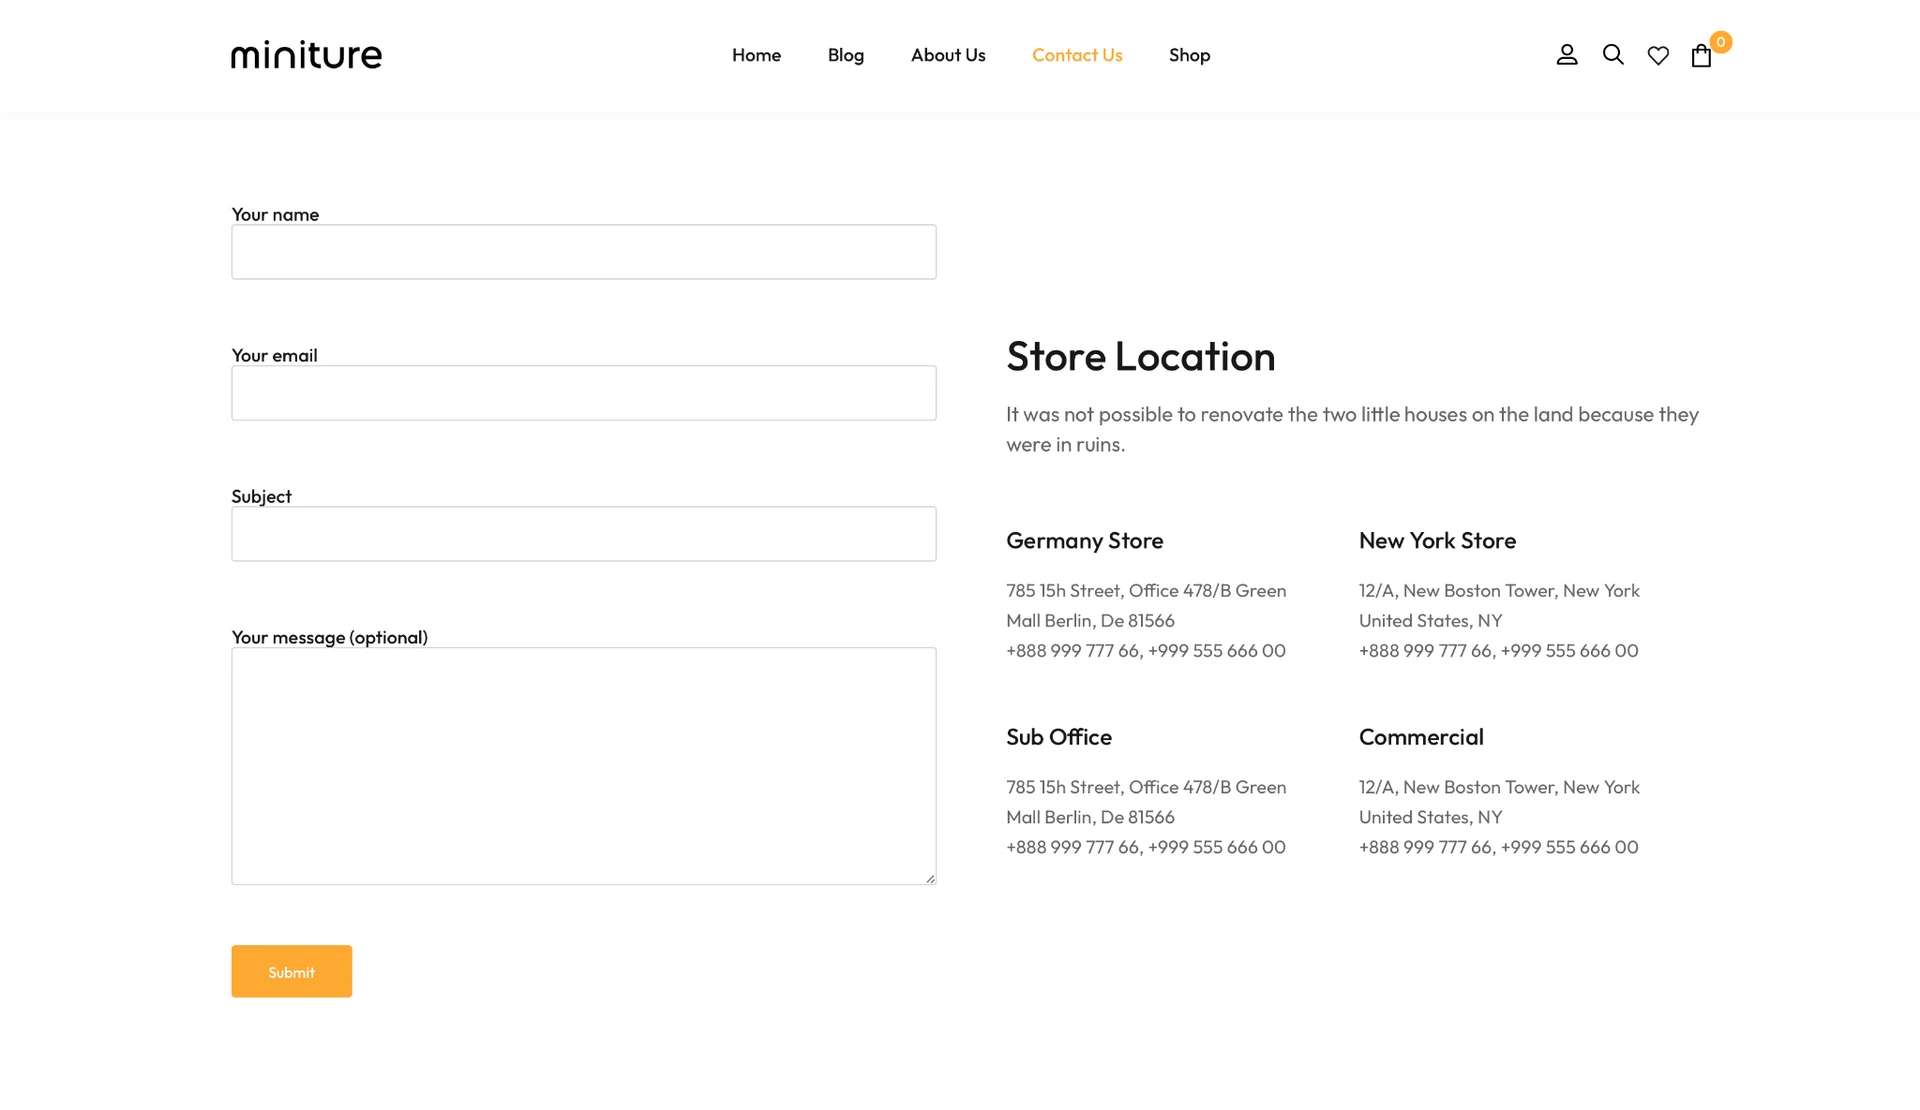Navigate to About Us page
1920x1110 pixels.
(x=947, y=55)
